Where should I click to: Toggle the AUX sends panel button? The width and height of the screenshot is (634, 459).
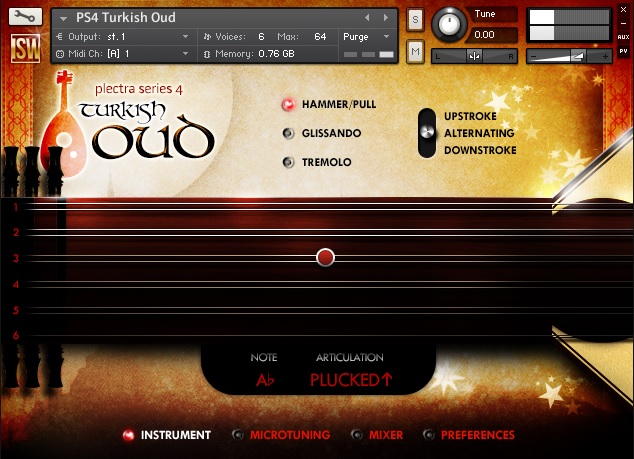623,37
